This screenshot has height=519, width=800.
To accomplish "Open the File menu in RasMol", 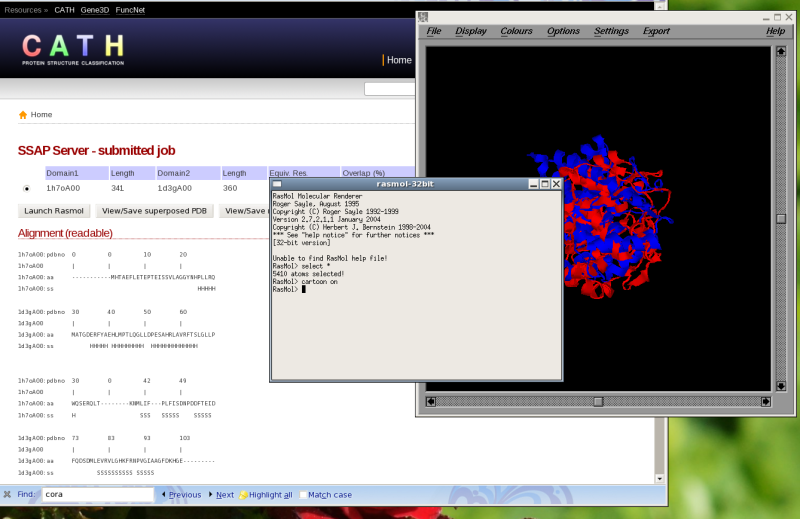I will coord(434,31).
